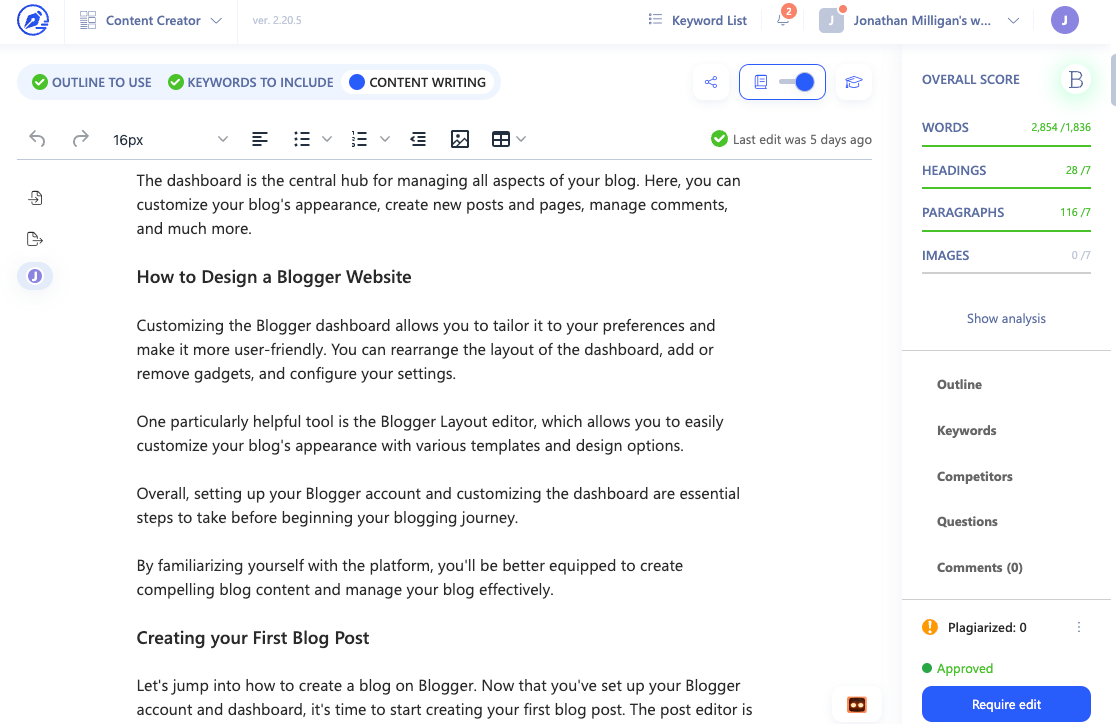Image resolution: width=1116 pixels, height=724 pixels.
Task: Open the notifications bell with badge
Action: pos(783,21)
